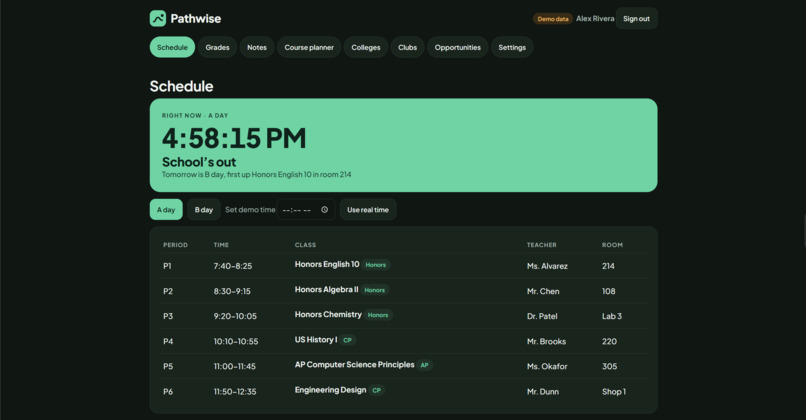
Task: Click room Shop 1 cell
Action: pos(614,392)
